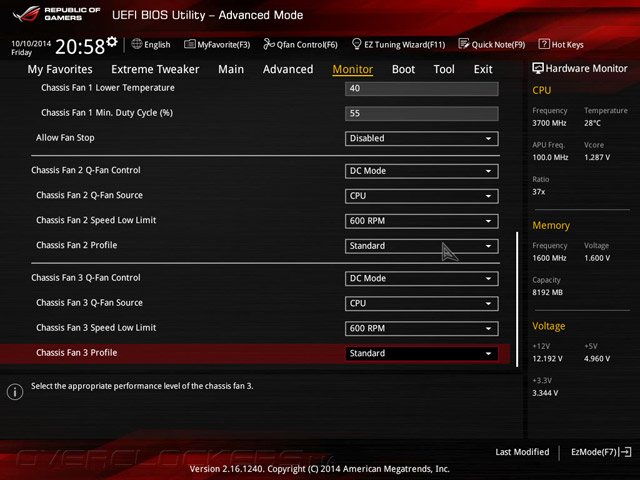Expand Chassis Fan 3 Profile dropdown
The width and height of the screenshot is (640, 480).
(422, 353)
